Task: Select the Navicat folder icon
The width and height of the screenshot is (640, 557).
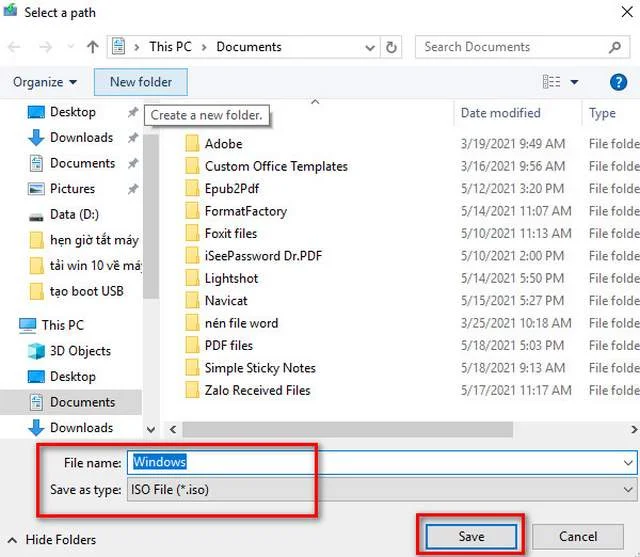Action: pos(192,301)
